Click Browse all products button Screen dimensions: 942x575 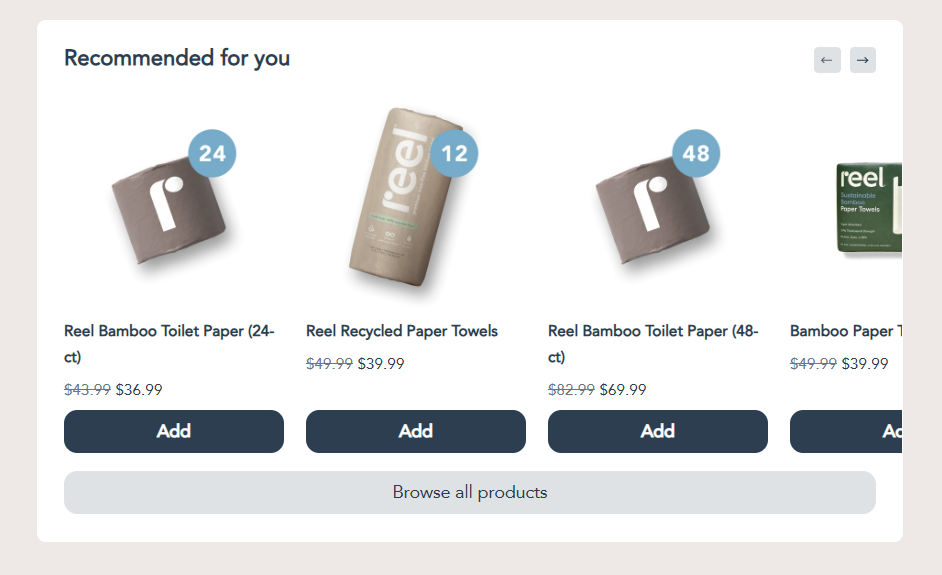470,492
